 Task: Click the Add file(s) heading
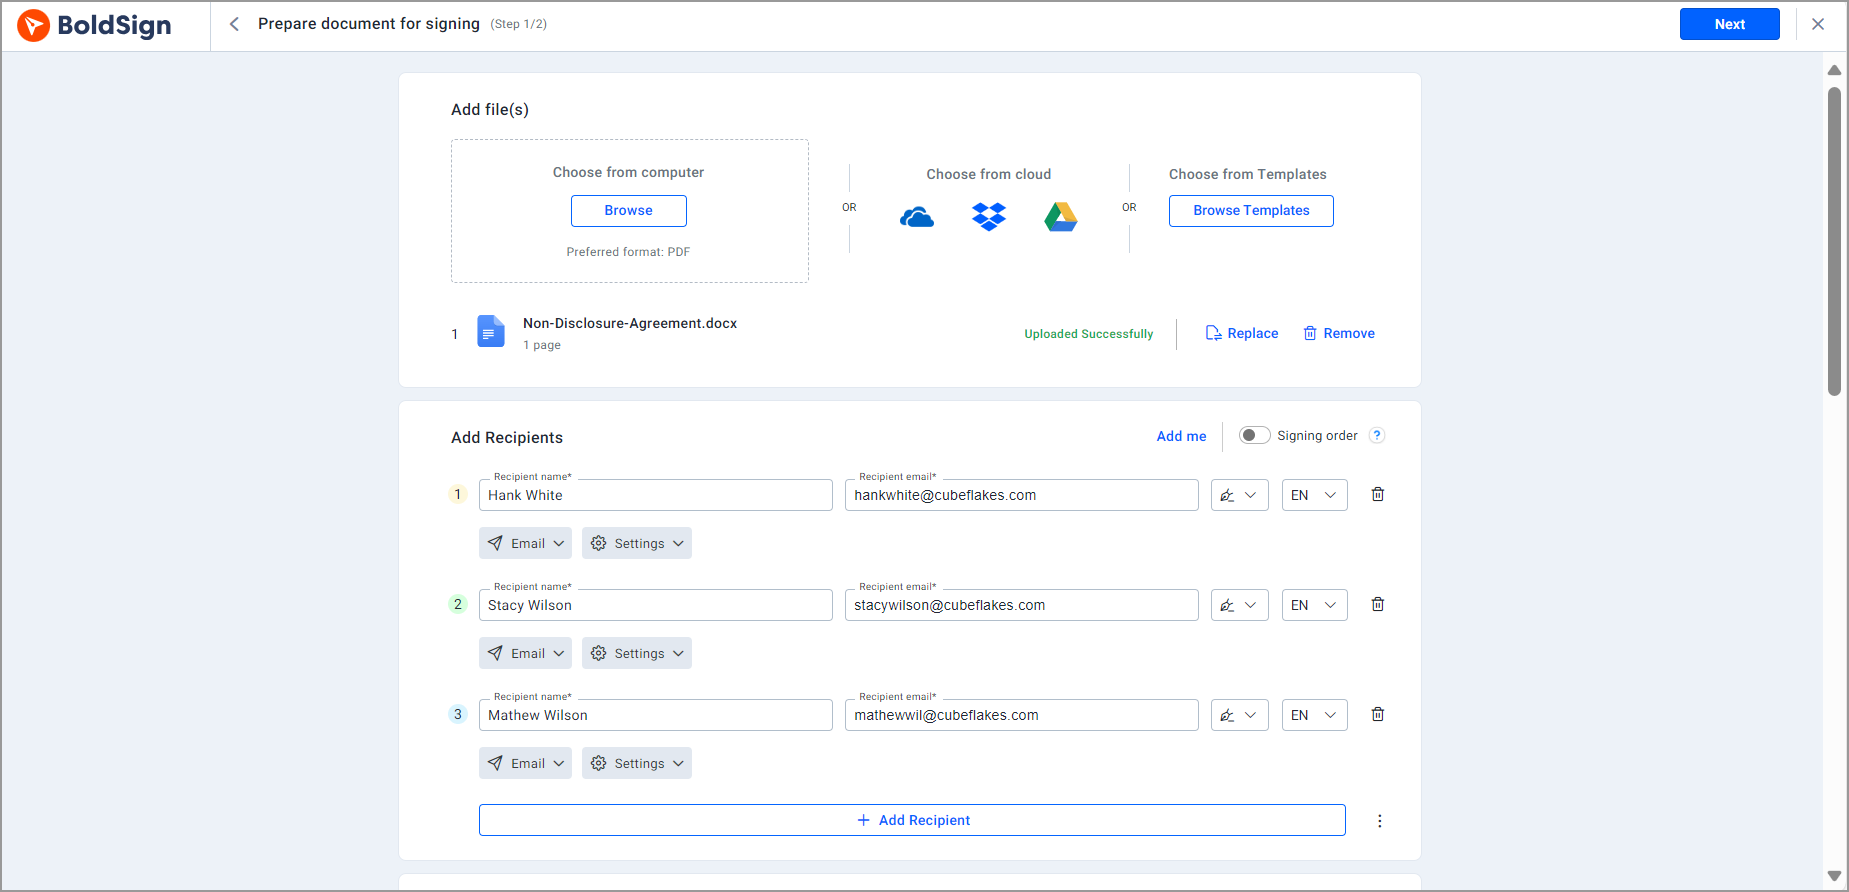point(490,109)
